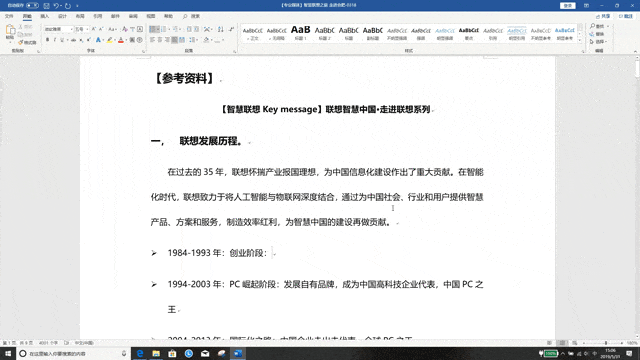Open the Borders dropdown arrow
The width and height of the screenshot is (640, 360).
click(223, 40)
